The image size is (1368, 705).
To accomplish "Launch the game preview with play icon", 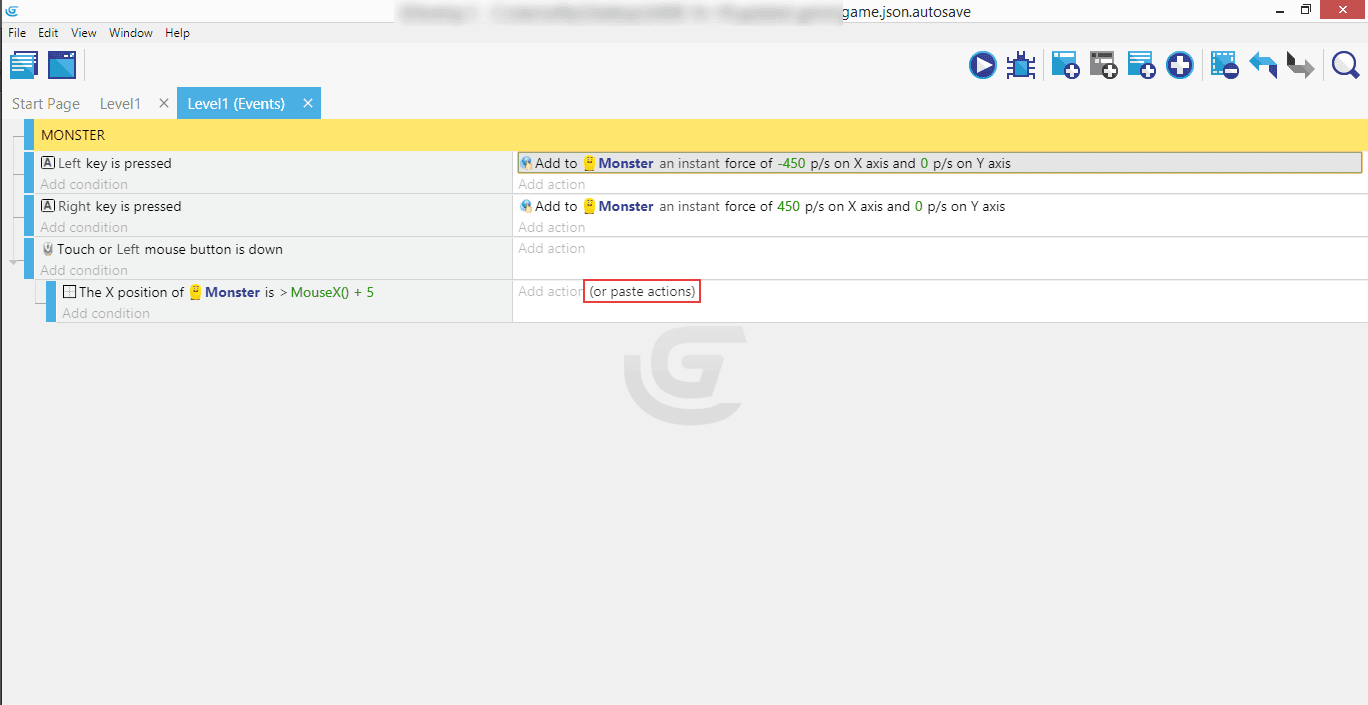I will pos(982,66).
